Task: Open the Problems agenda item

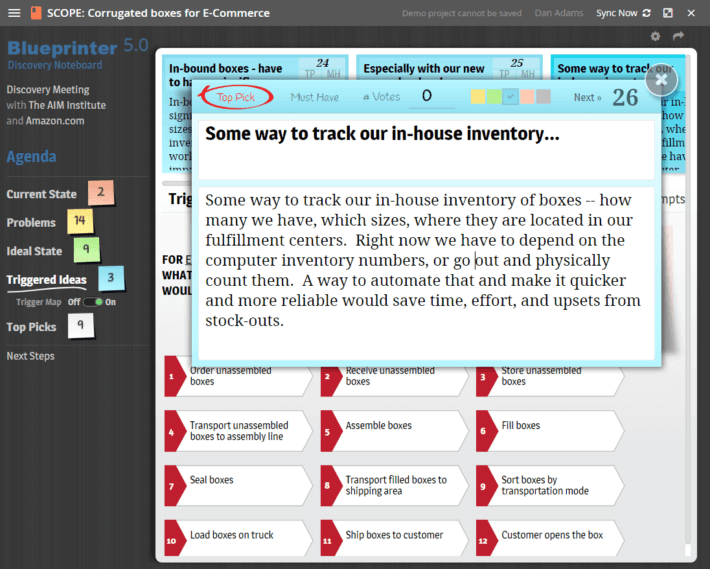Action: pyautogui.click(x=31, y=223)
